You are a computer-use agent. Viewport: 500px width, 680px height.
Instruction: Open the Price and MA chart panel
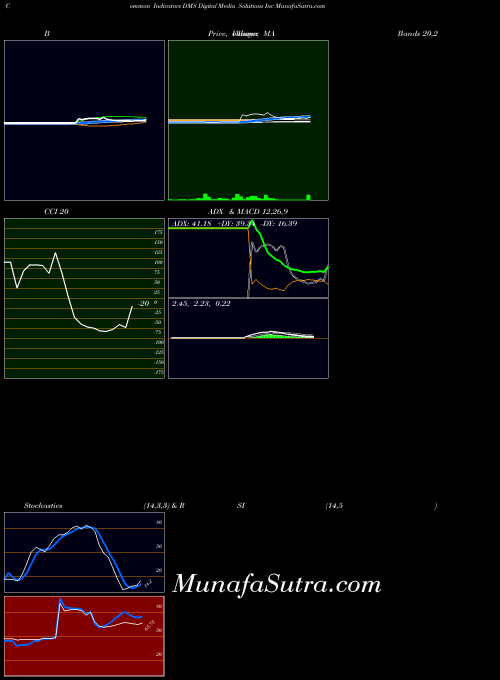(x=248, y=121)
